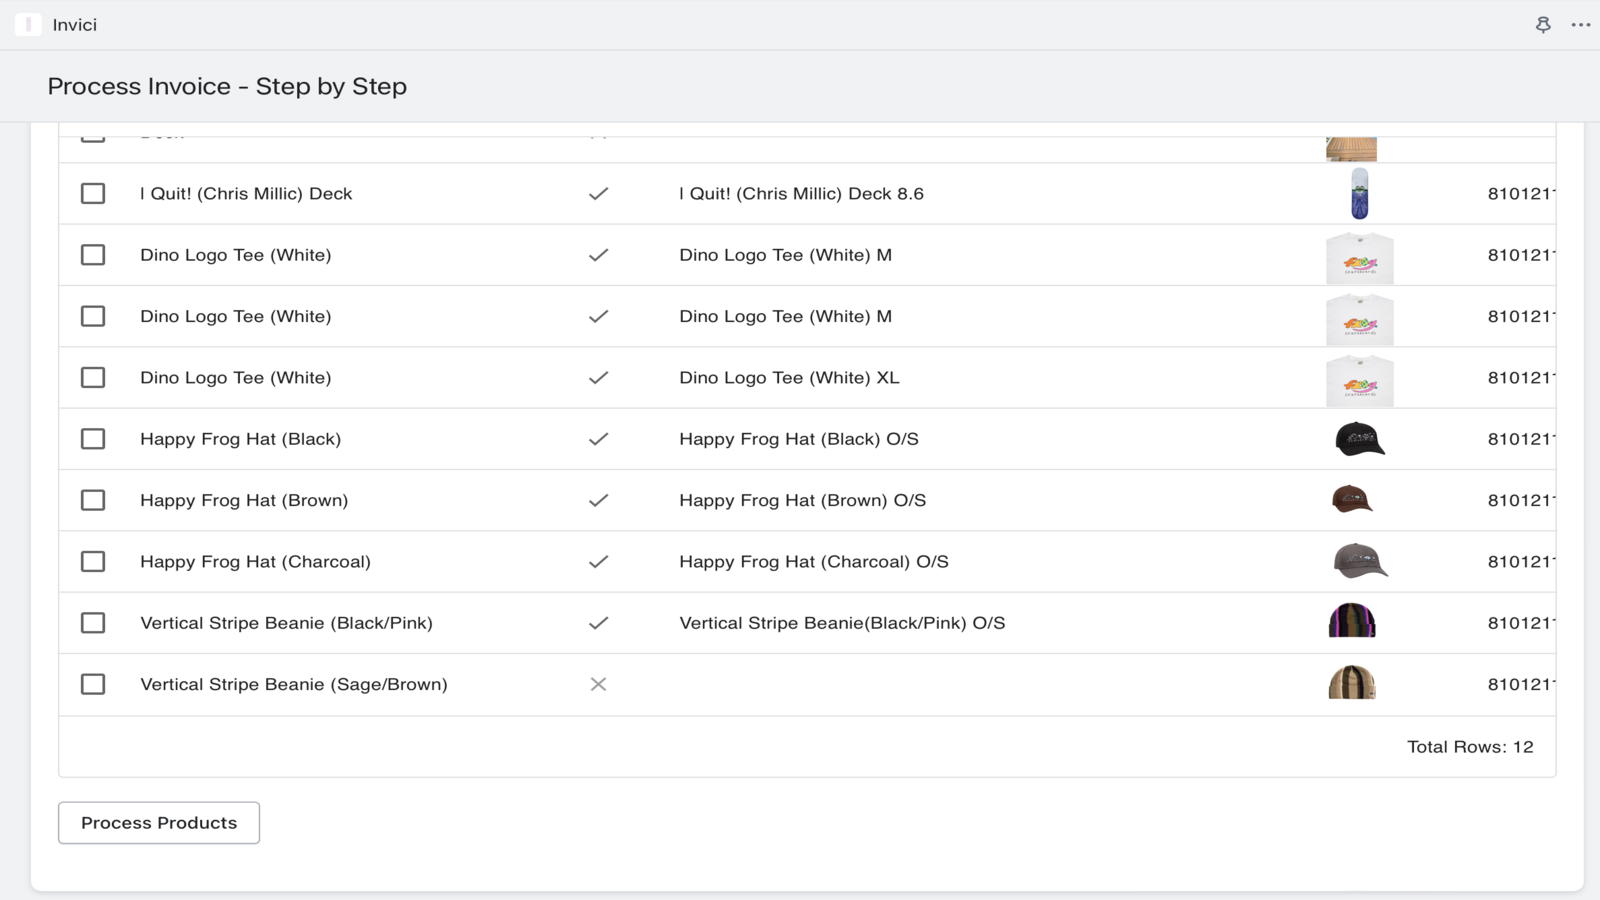Click the pin icon in top bar
Viewport: 1600px width, 900px height.
pyautogui.click(x=1543, y=25)
